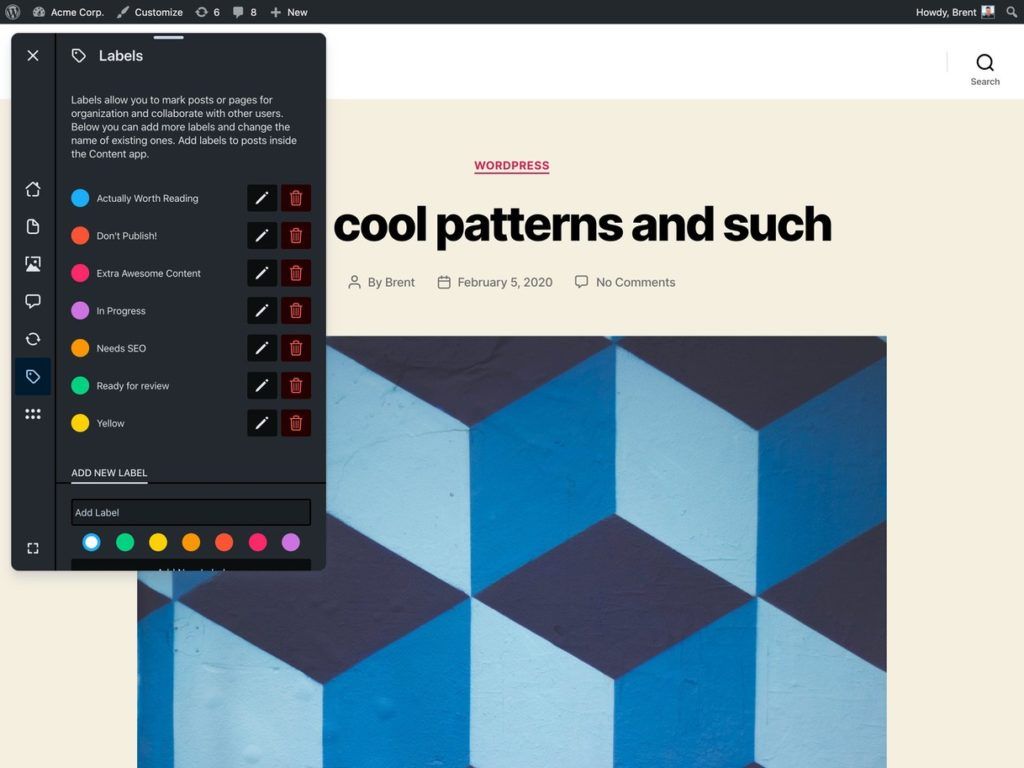Open the Home icon in panel sidebar
This screenshot has width=1024, height=768.
[33, 189]
